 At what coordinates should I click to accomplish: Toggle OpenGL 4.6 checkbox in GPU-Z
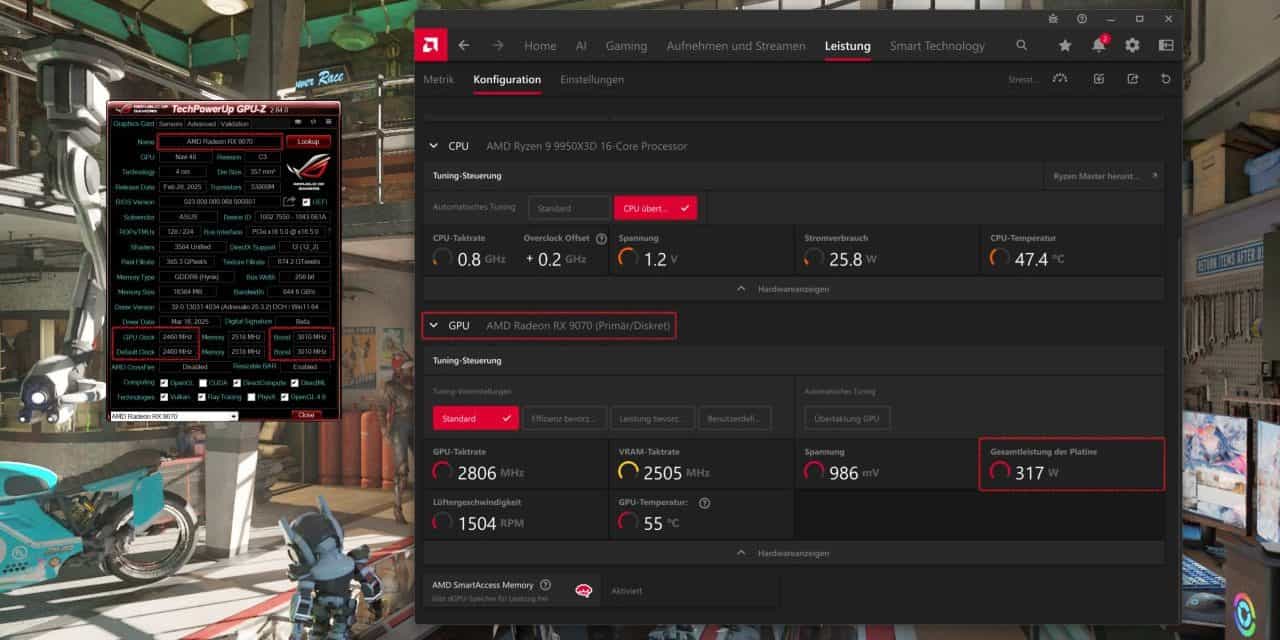pyautogui.click(x=284, y=397)
